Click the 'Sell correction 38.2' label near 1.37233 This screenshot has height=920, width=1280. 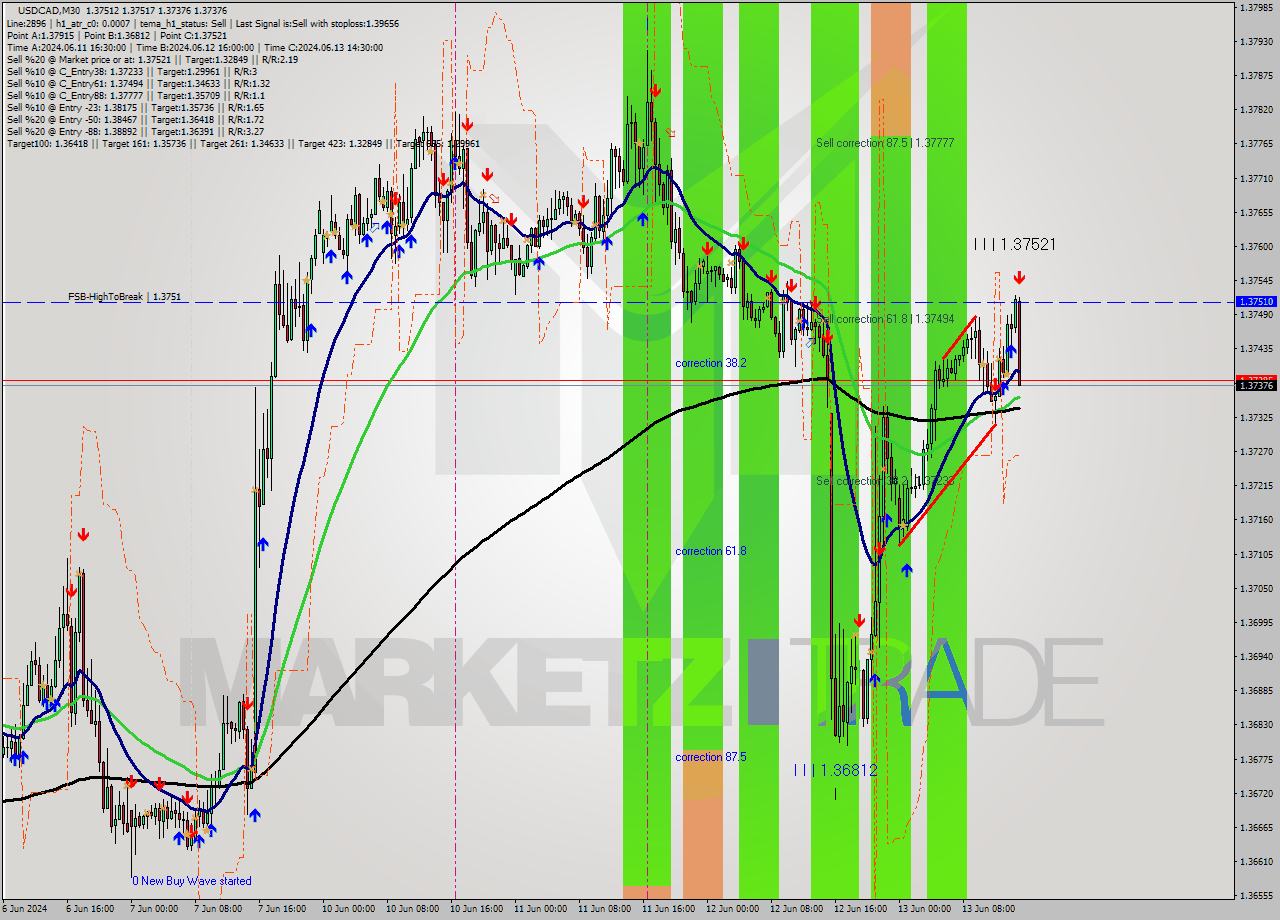click(x=884, y=481)
